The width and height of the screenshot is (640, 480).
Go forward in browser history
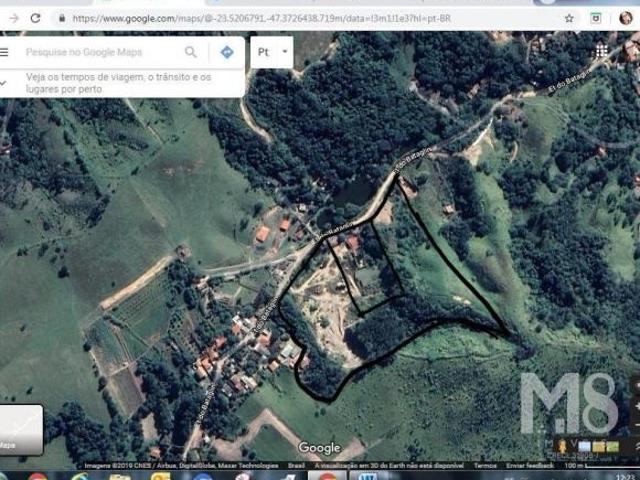[13, 18]
